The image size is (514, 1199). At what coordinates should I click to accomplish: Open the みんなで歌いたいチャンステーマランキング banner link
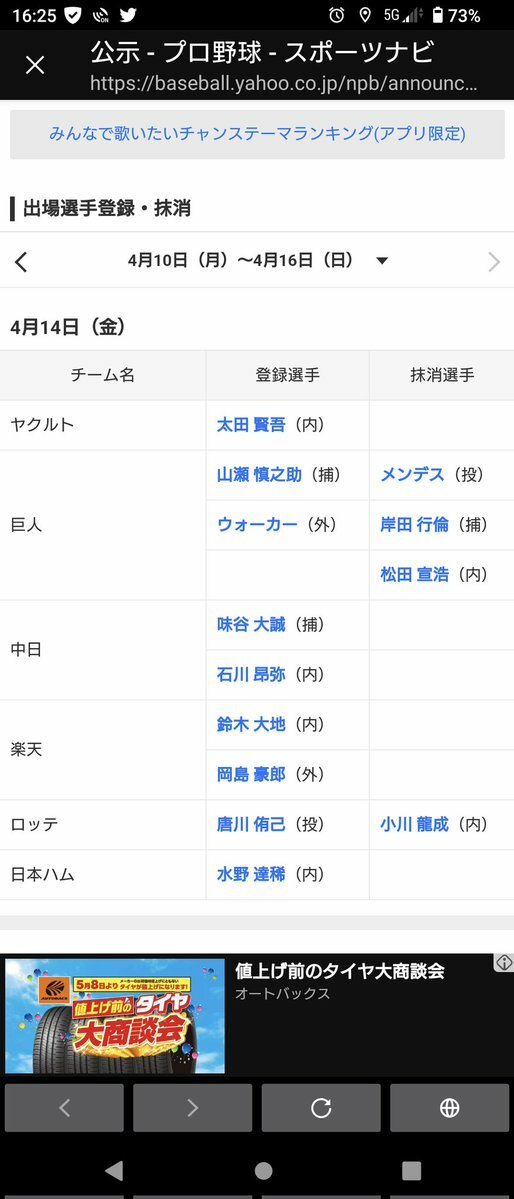[x=257, y=135]
